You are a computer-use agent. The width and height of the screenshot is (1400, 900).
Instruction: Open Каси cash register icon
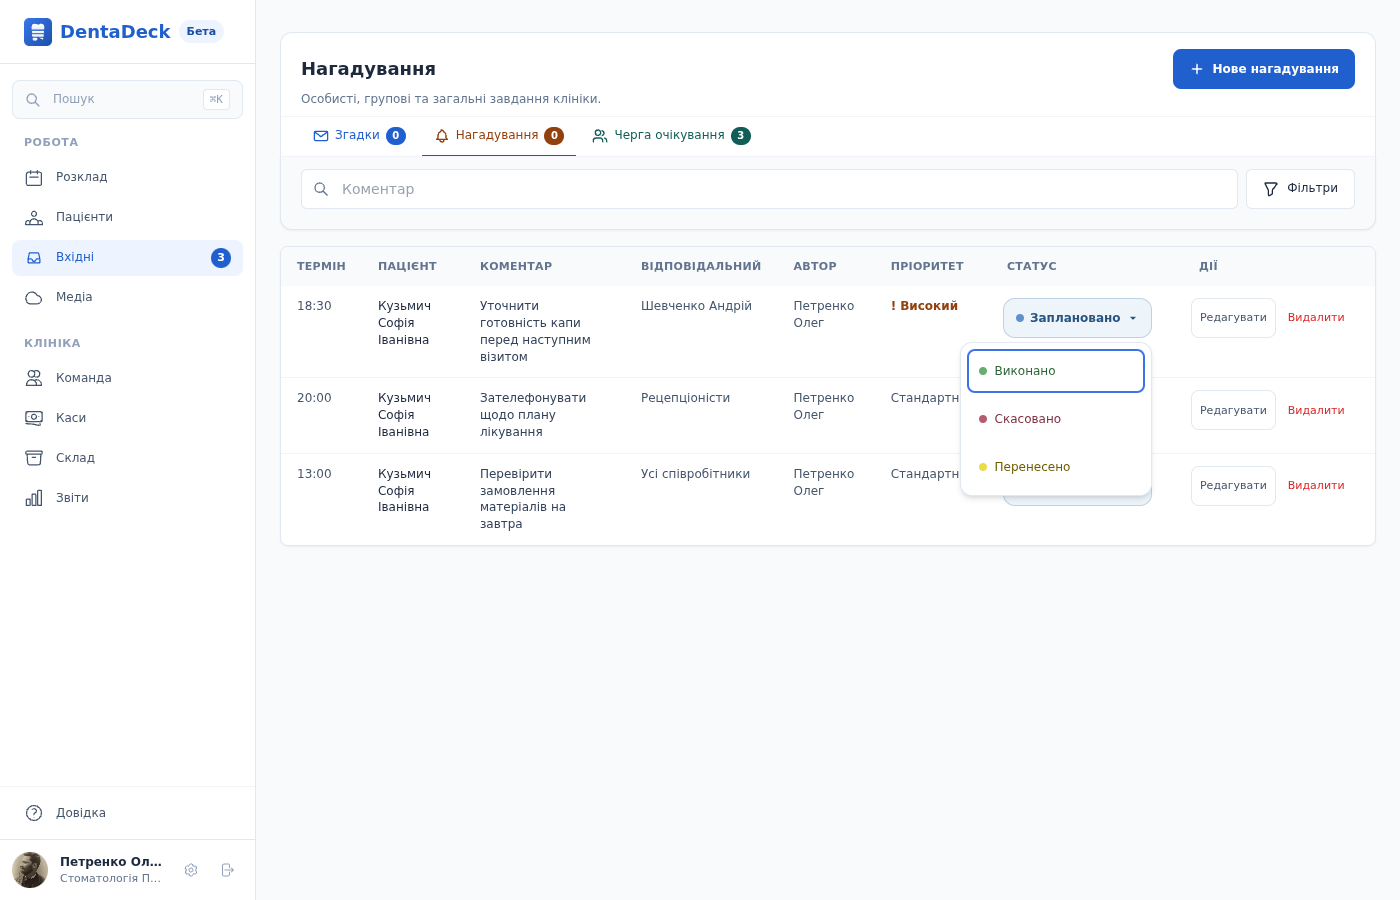(34, 418)
